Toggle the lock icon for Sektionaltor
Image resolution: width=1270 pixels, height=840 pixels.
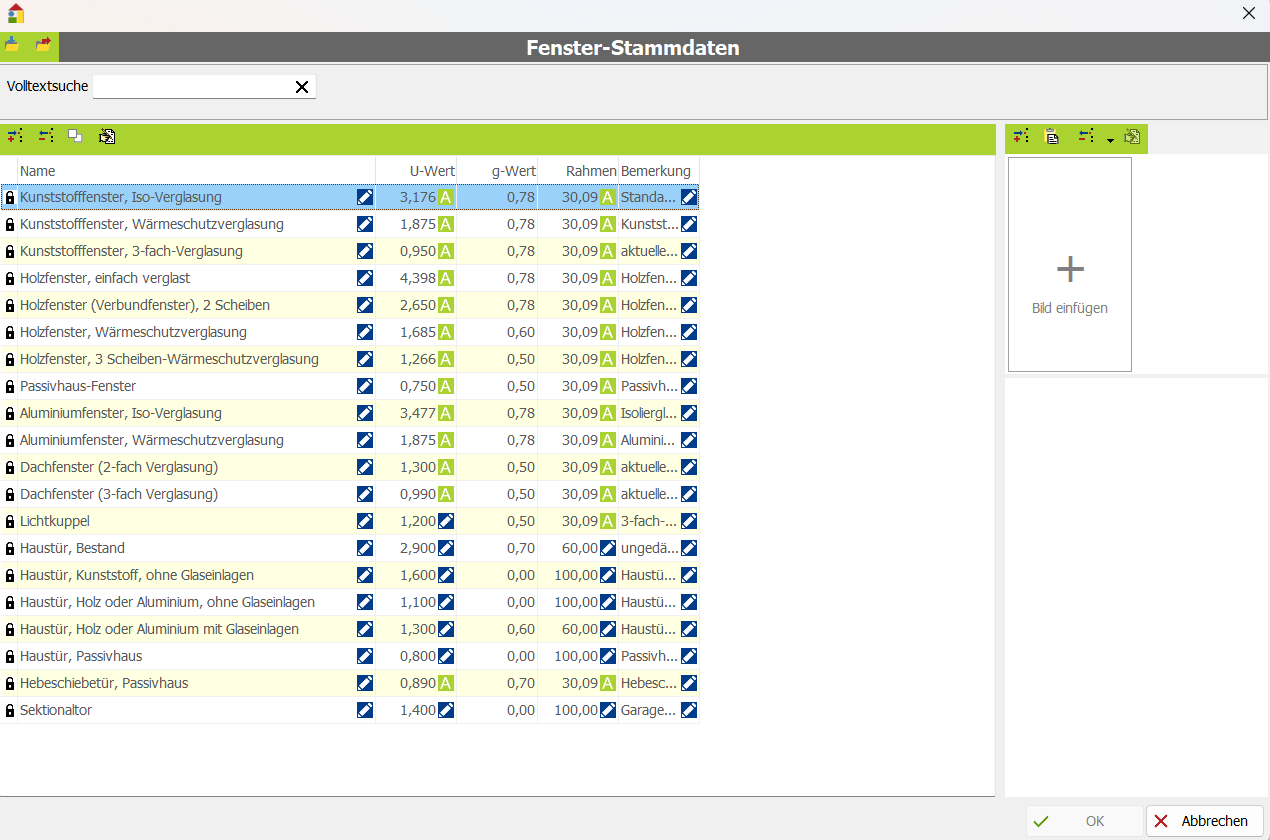[x=10, y=711]
